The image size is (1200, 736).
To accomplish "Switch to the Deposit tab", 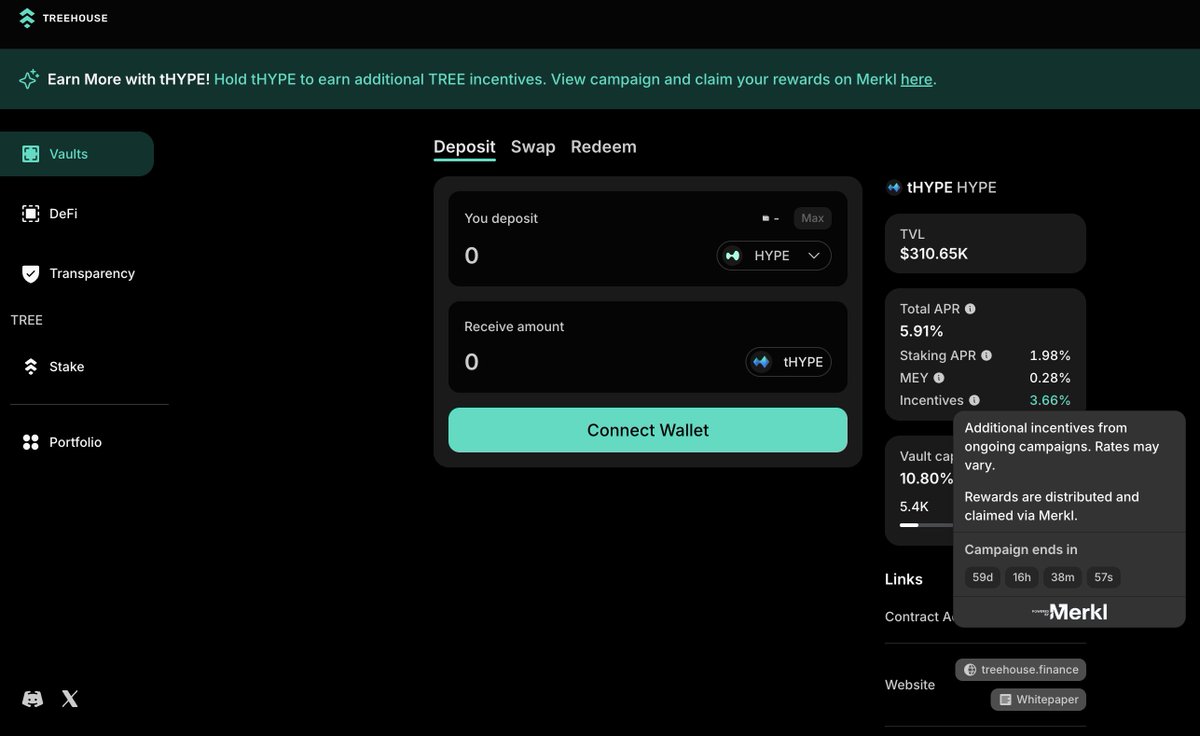I will coord(464,147).
